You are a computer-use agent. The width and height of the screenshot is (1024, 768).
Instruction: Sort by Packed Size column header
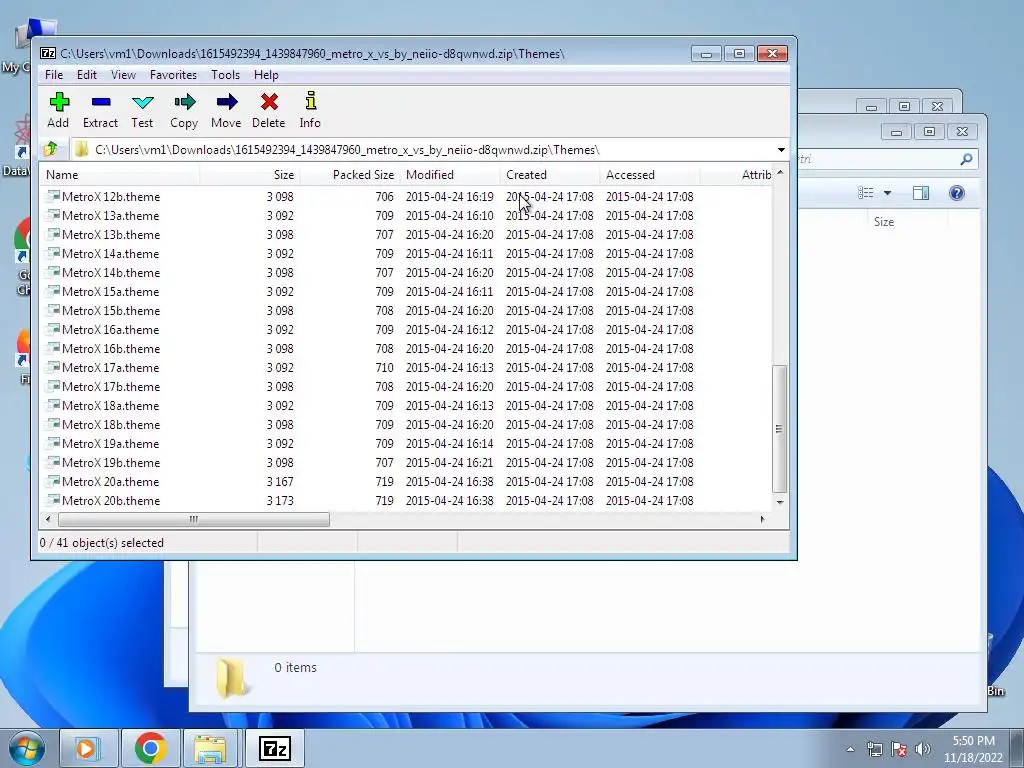click(349, 174)
